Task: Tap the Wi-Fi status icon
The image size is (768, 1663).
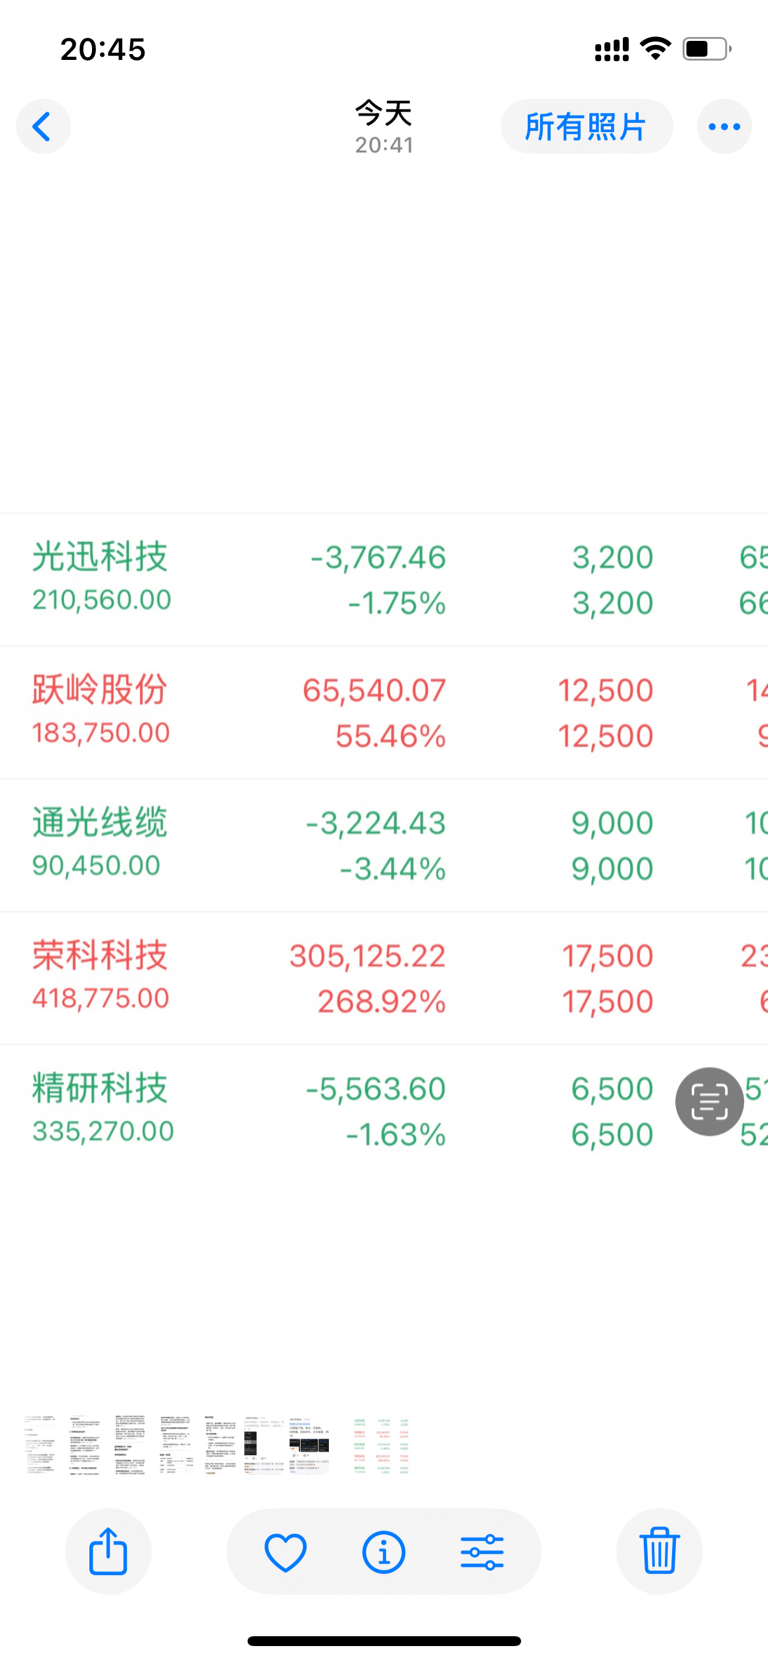Action: [656, 48]
